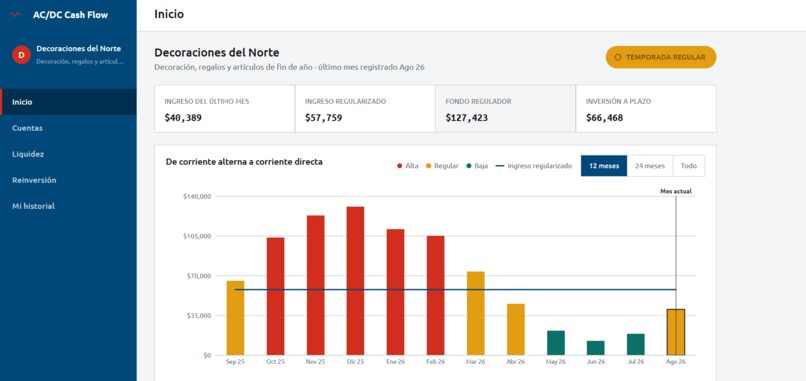Image resolution: width=806 pixels, height=381 pixels.
Task: Click the $35,000 axis label
Action: (x=199, y=316)
